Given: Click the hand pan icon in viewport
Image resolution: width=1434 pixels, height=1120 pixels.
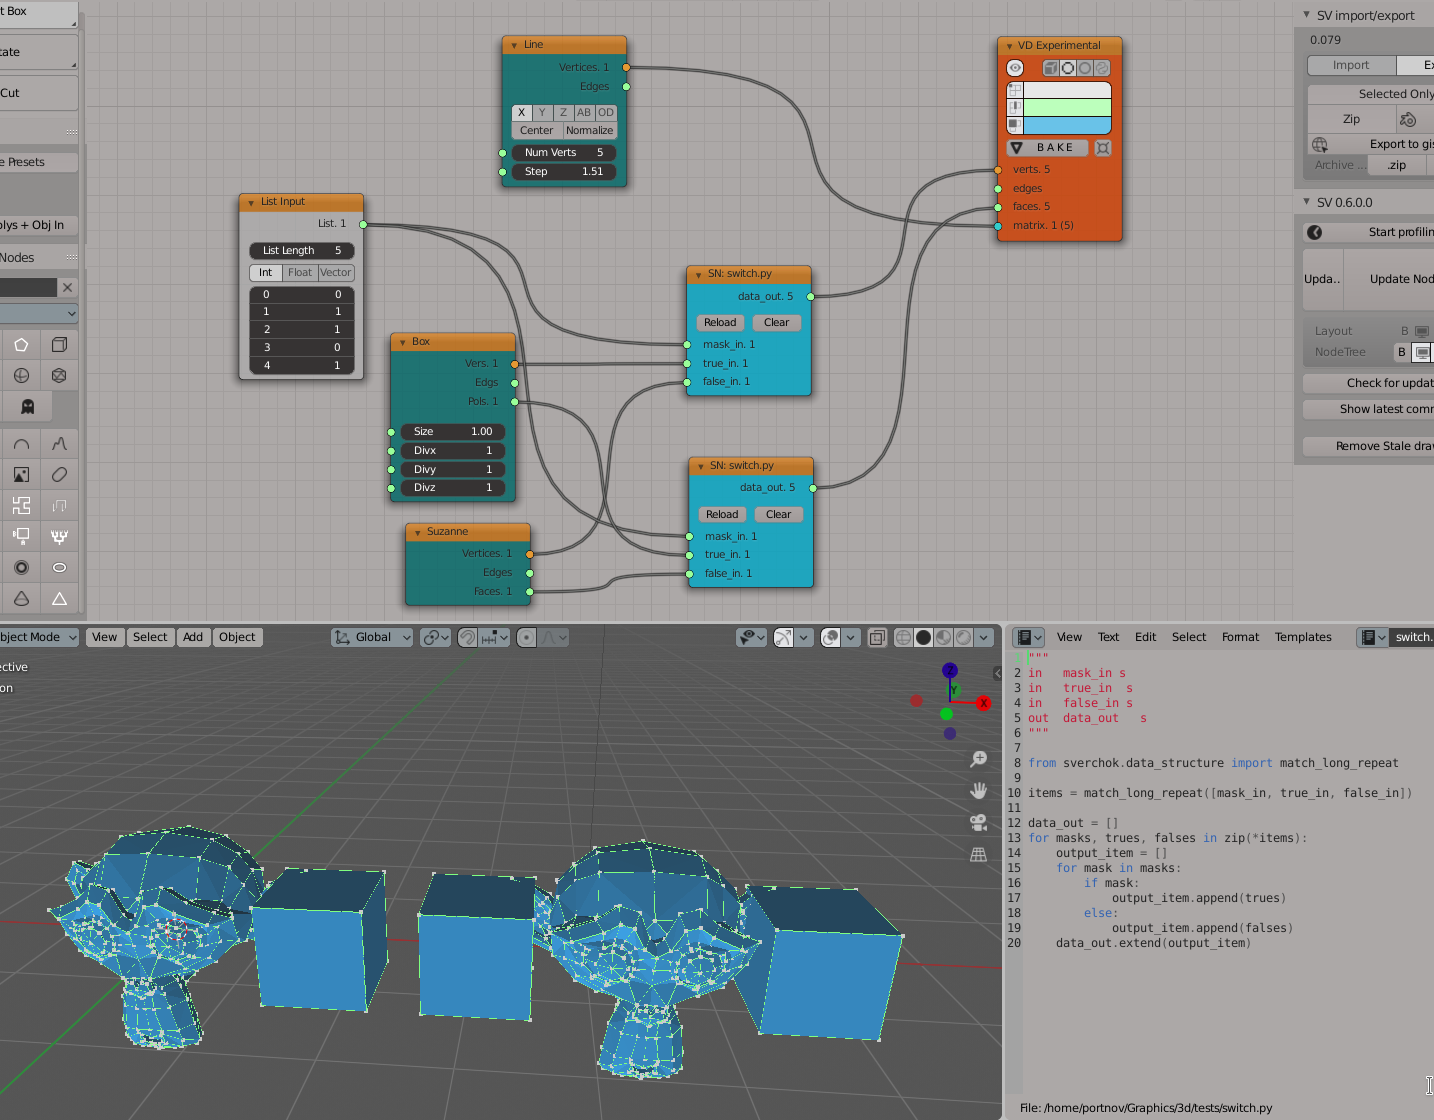Looking at the screenshot, I should pyautogui.click(x=979, y=791).
